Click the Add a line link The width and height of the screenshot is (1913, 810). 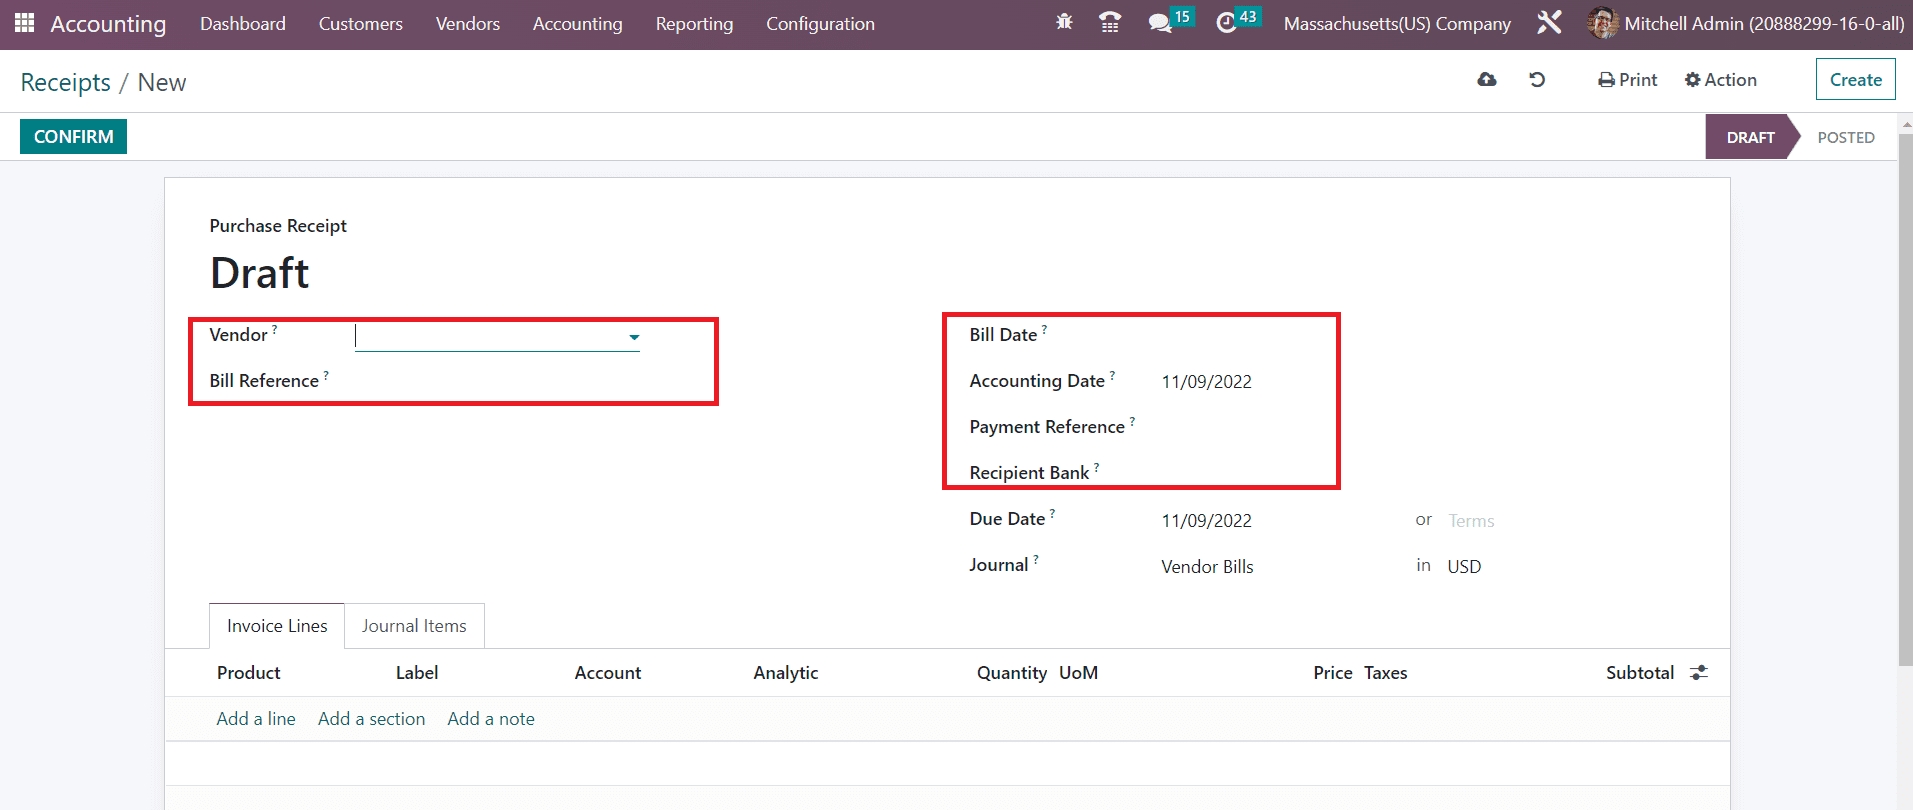(x=256, y=719)
